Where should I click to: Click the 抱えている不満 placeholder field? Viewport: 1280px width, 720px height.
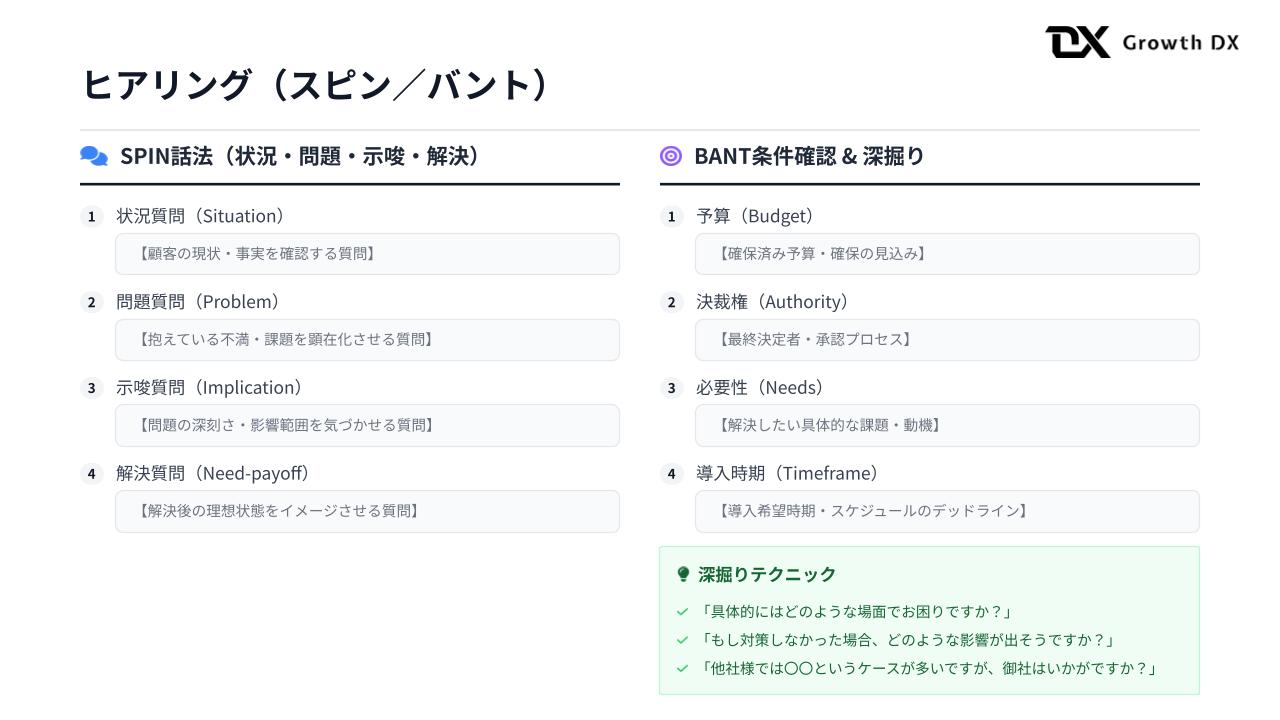pyautogui.click(x=367, y=340)
